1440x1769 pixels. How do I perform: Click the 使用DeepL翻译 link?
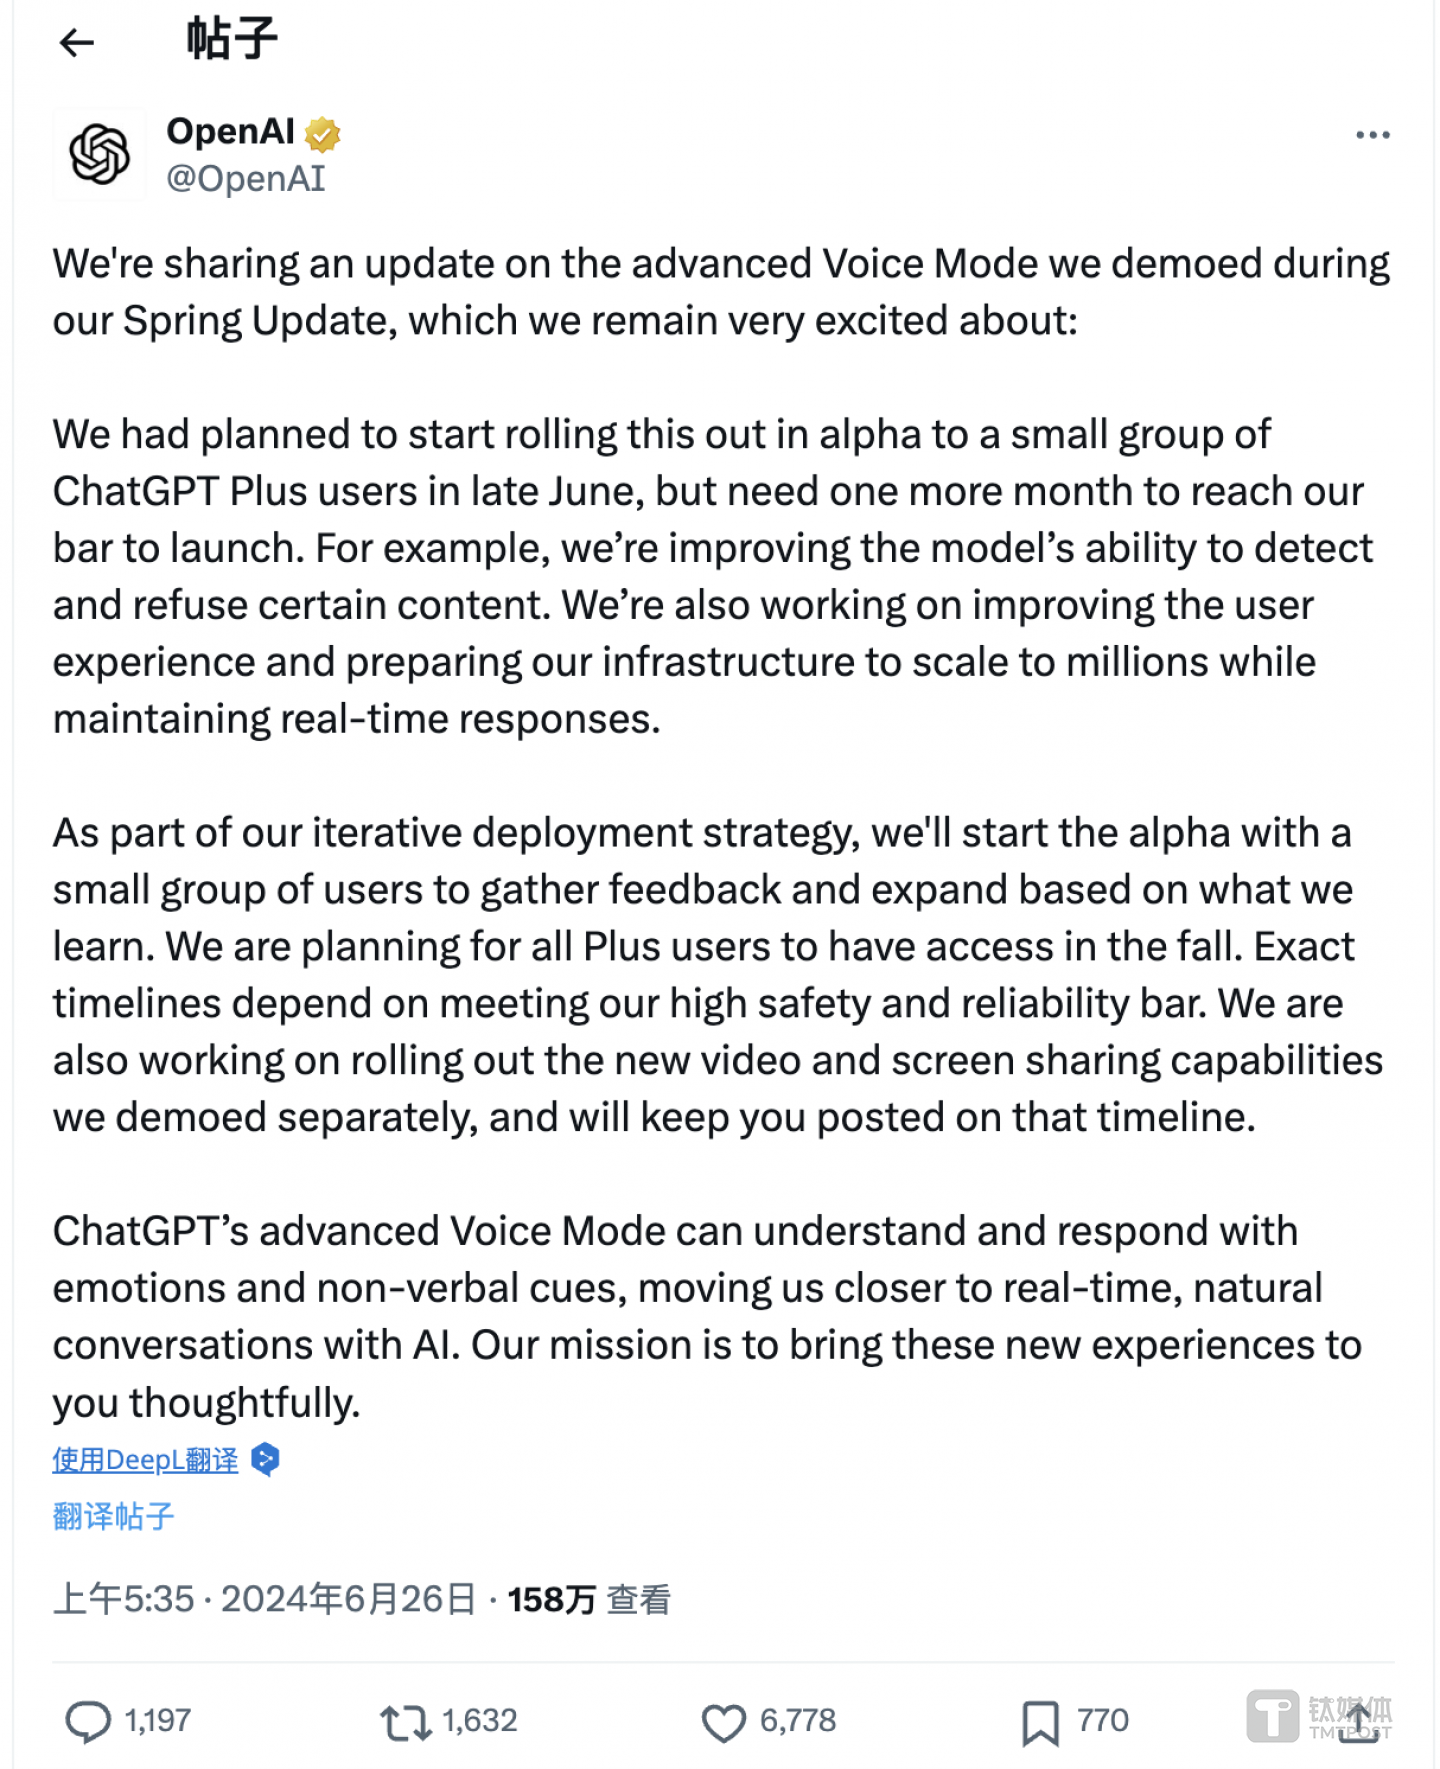pos(145,1460)
